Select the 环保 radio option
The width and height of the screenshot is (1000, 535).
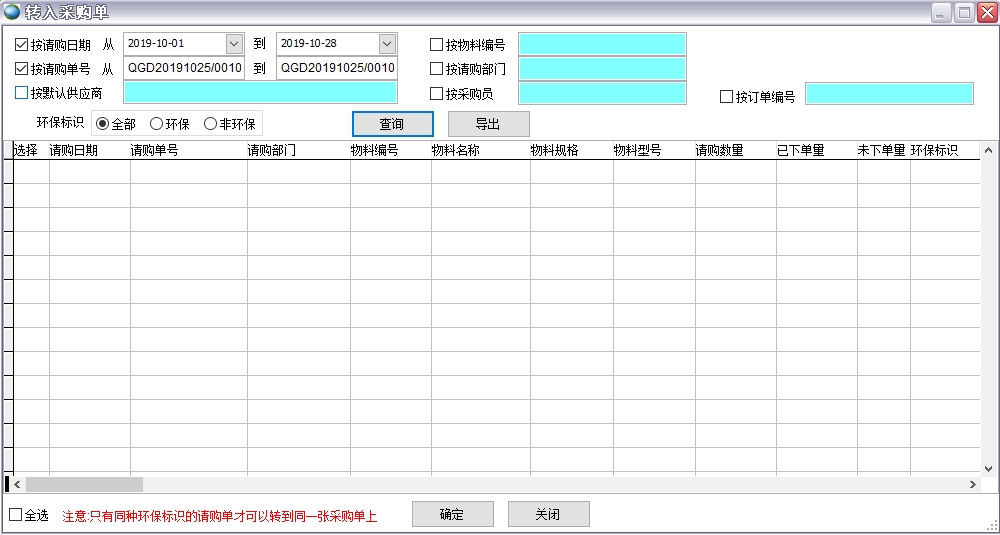coord(156,124)
